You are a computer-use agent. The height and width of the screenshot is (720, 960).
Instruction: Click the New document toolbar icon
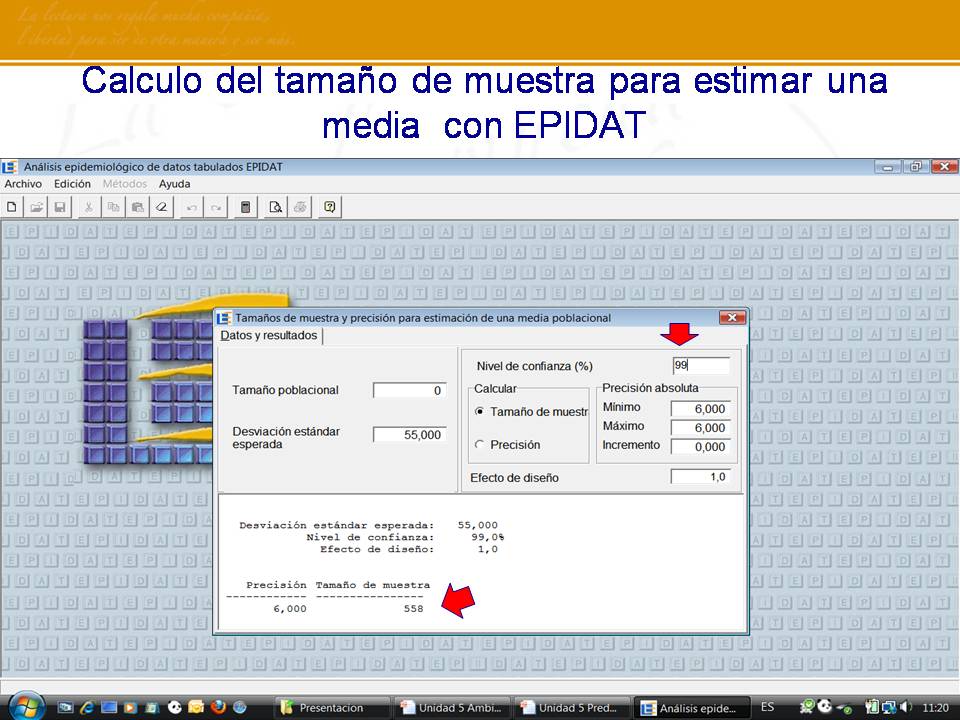pyautogui.click(x=12, y=207)
